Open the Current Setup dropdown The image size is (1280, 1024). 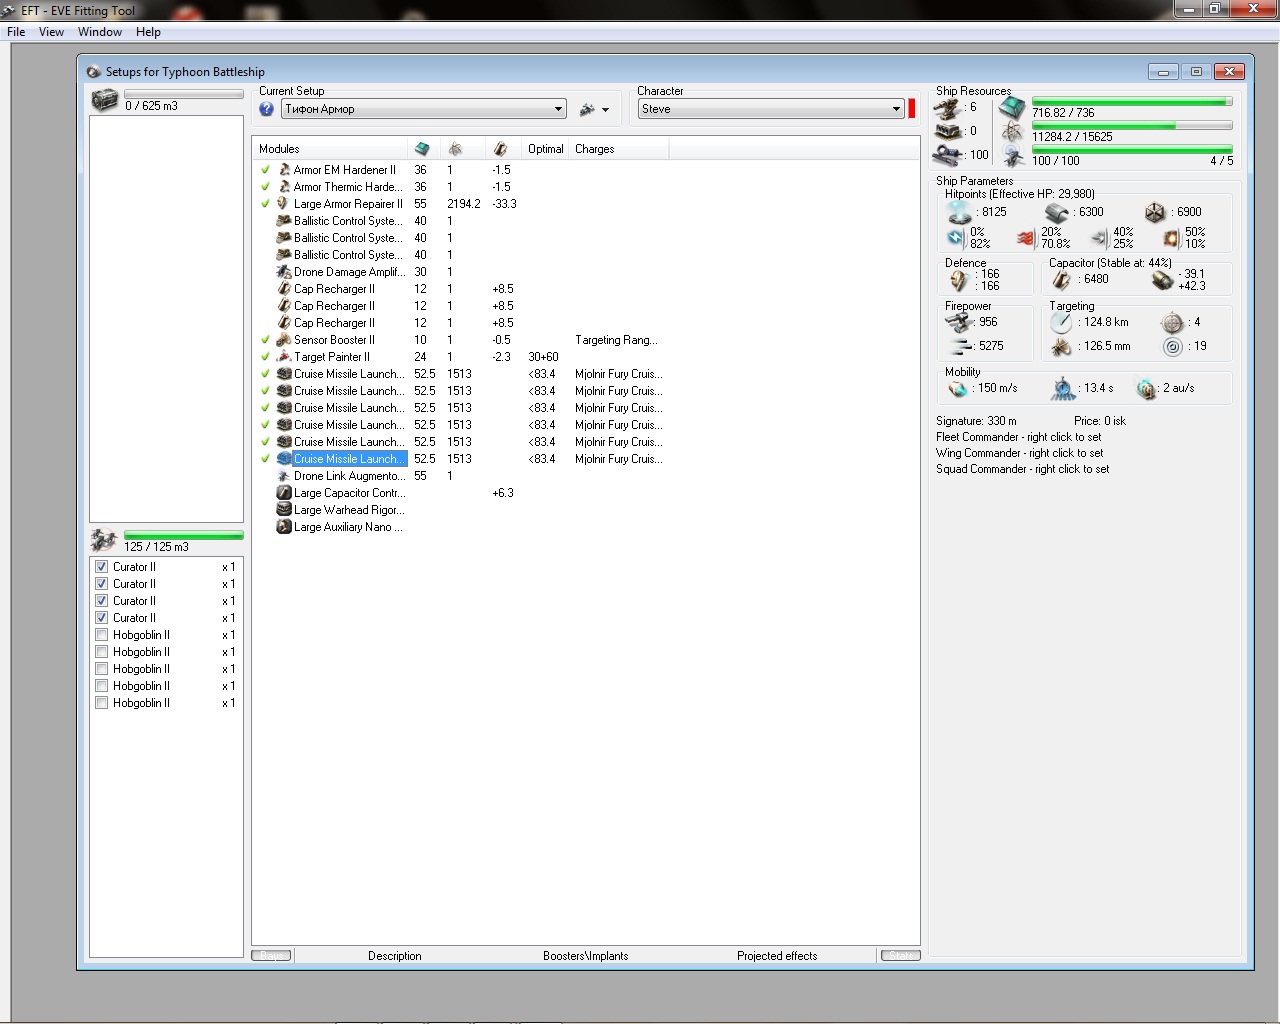coord(423,109)
